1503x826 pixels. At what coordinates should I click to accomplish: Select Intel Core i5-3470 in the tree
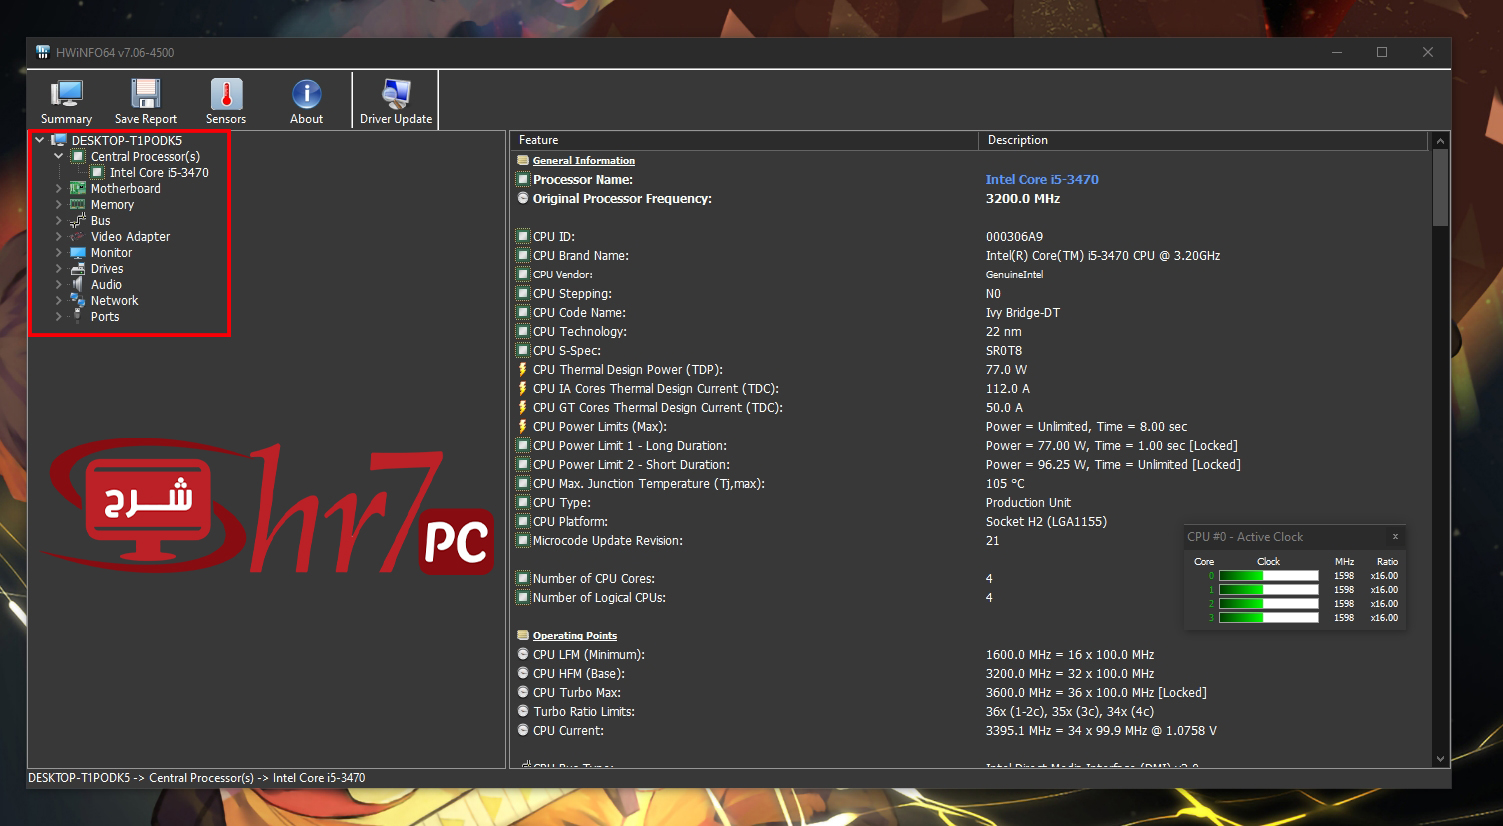(159, 172)
